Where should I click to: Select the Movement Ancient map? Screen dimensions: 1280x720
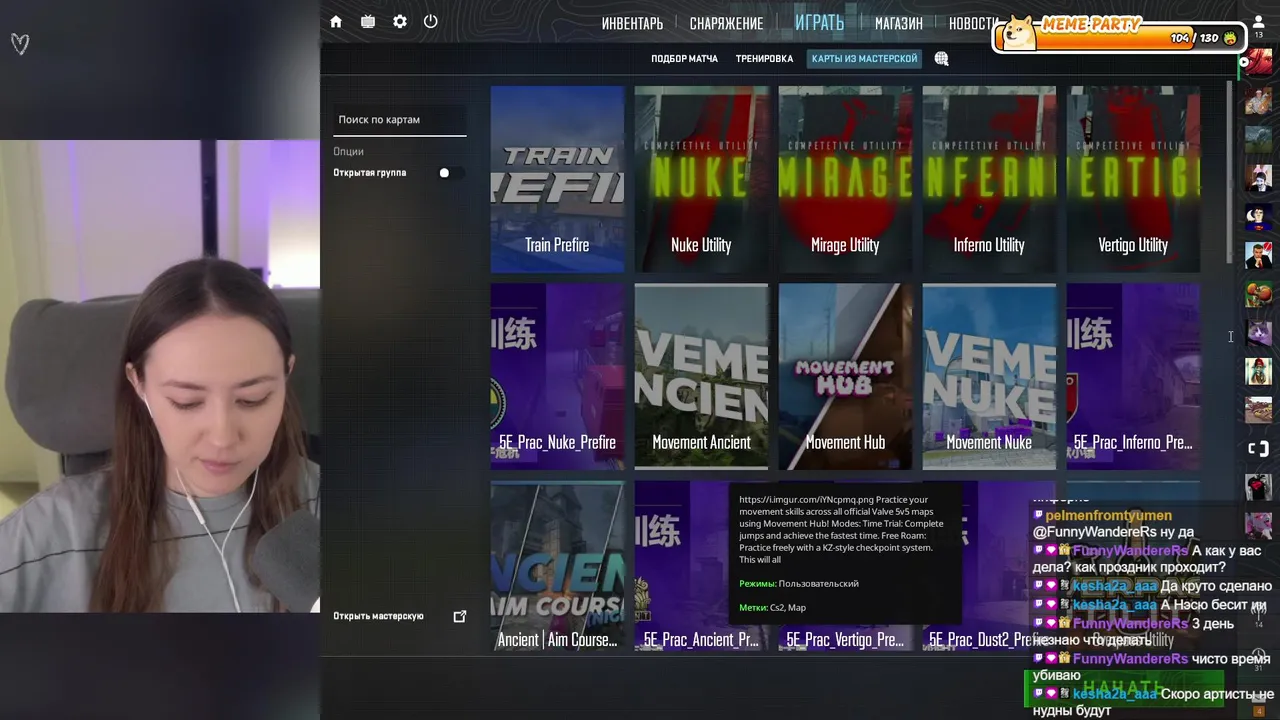point(701,377)
